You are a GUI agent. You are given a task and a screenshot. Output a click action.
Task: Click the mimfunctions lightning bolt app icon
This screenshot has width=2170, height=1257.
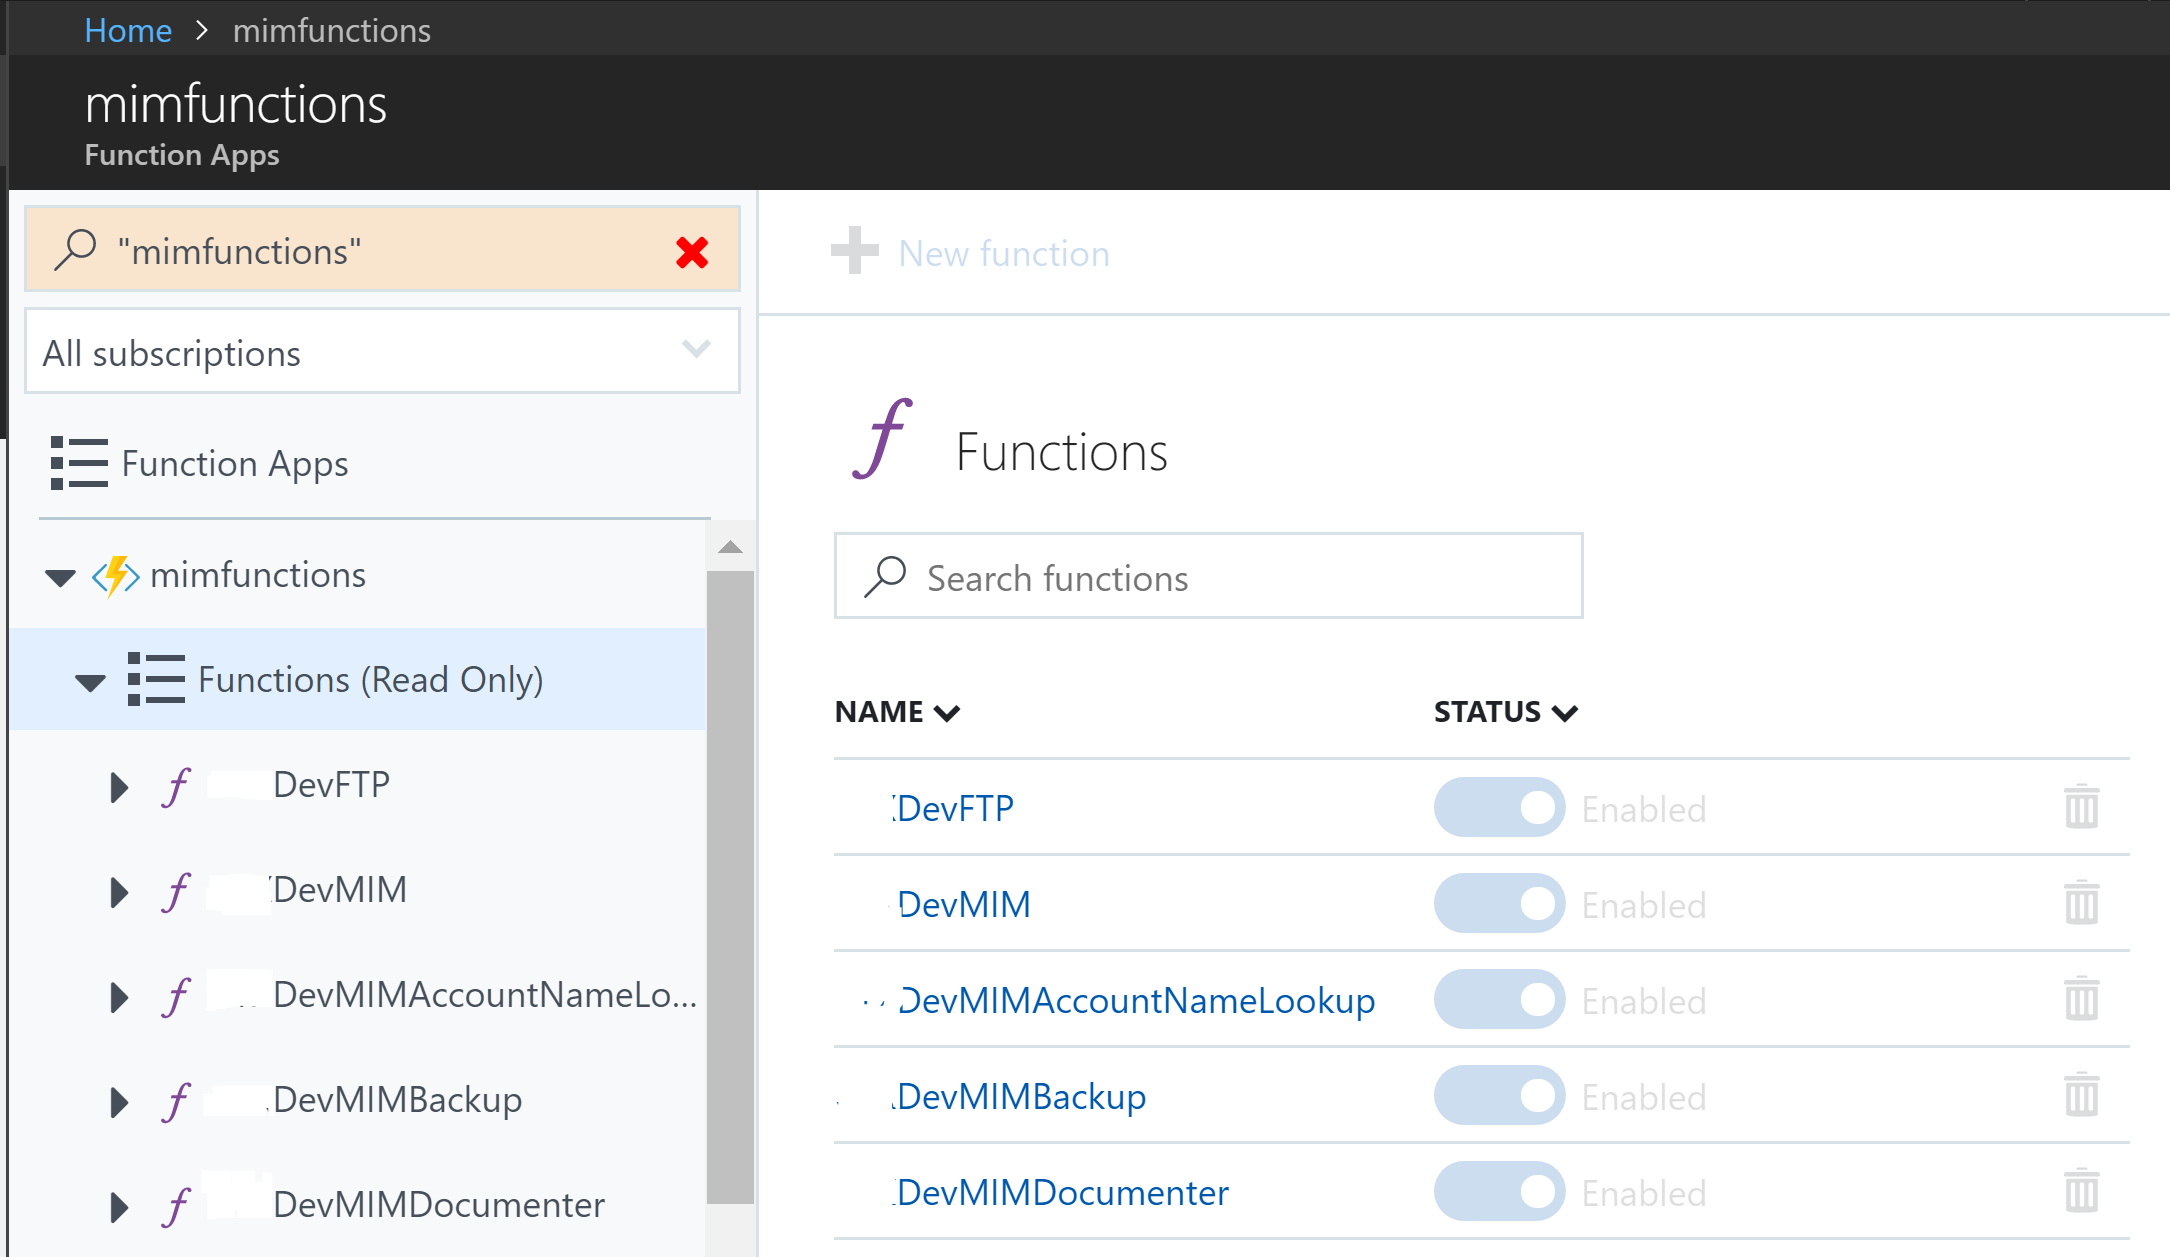(116, 576)
